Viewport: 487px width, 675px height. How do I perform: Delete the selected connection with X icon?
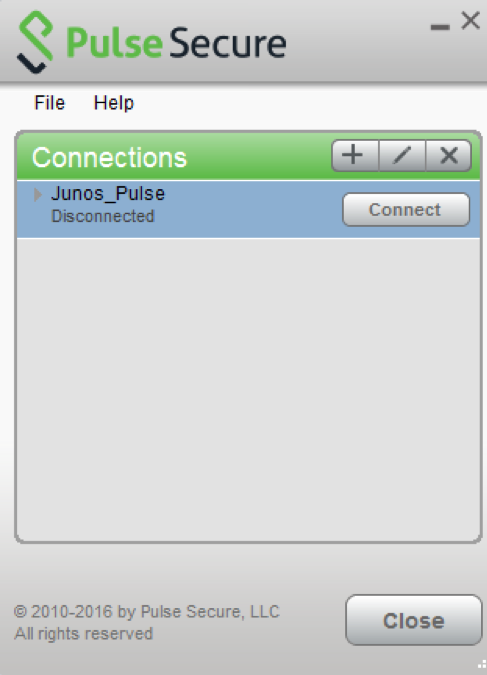click(449, 155)
